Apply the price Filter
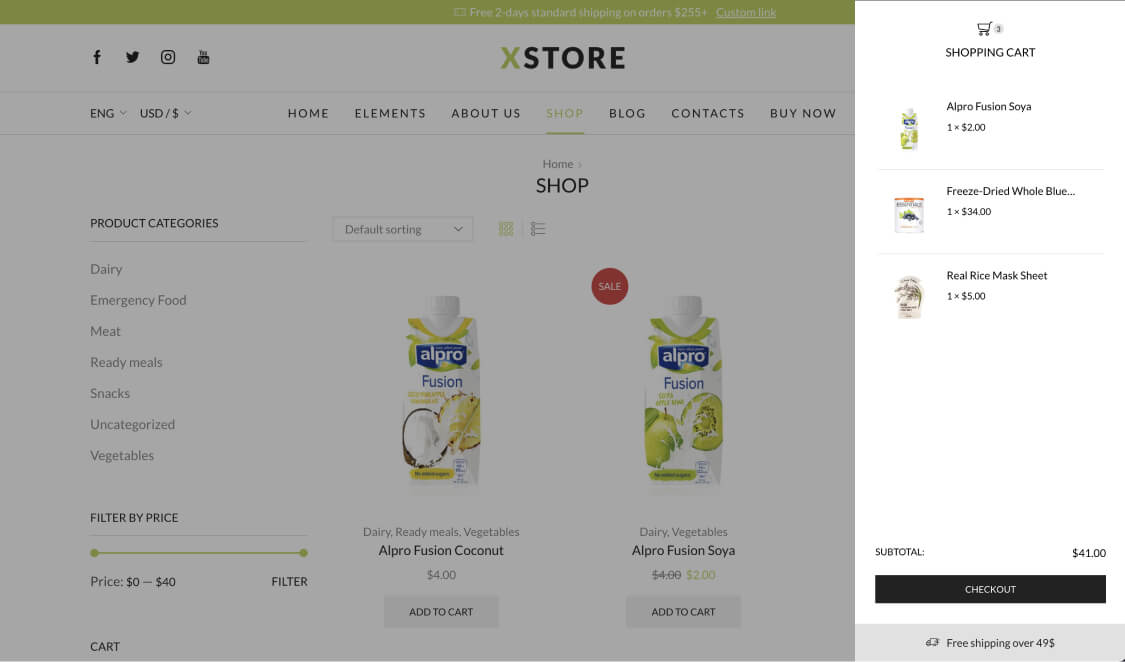Viewport: 1125px width, 662px height. click(x=289, y=582)
